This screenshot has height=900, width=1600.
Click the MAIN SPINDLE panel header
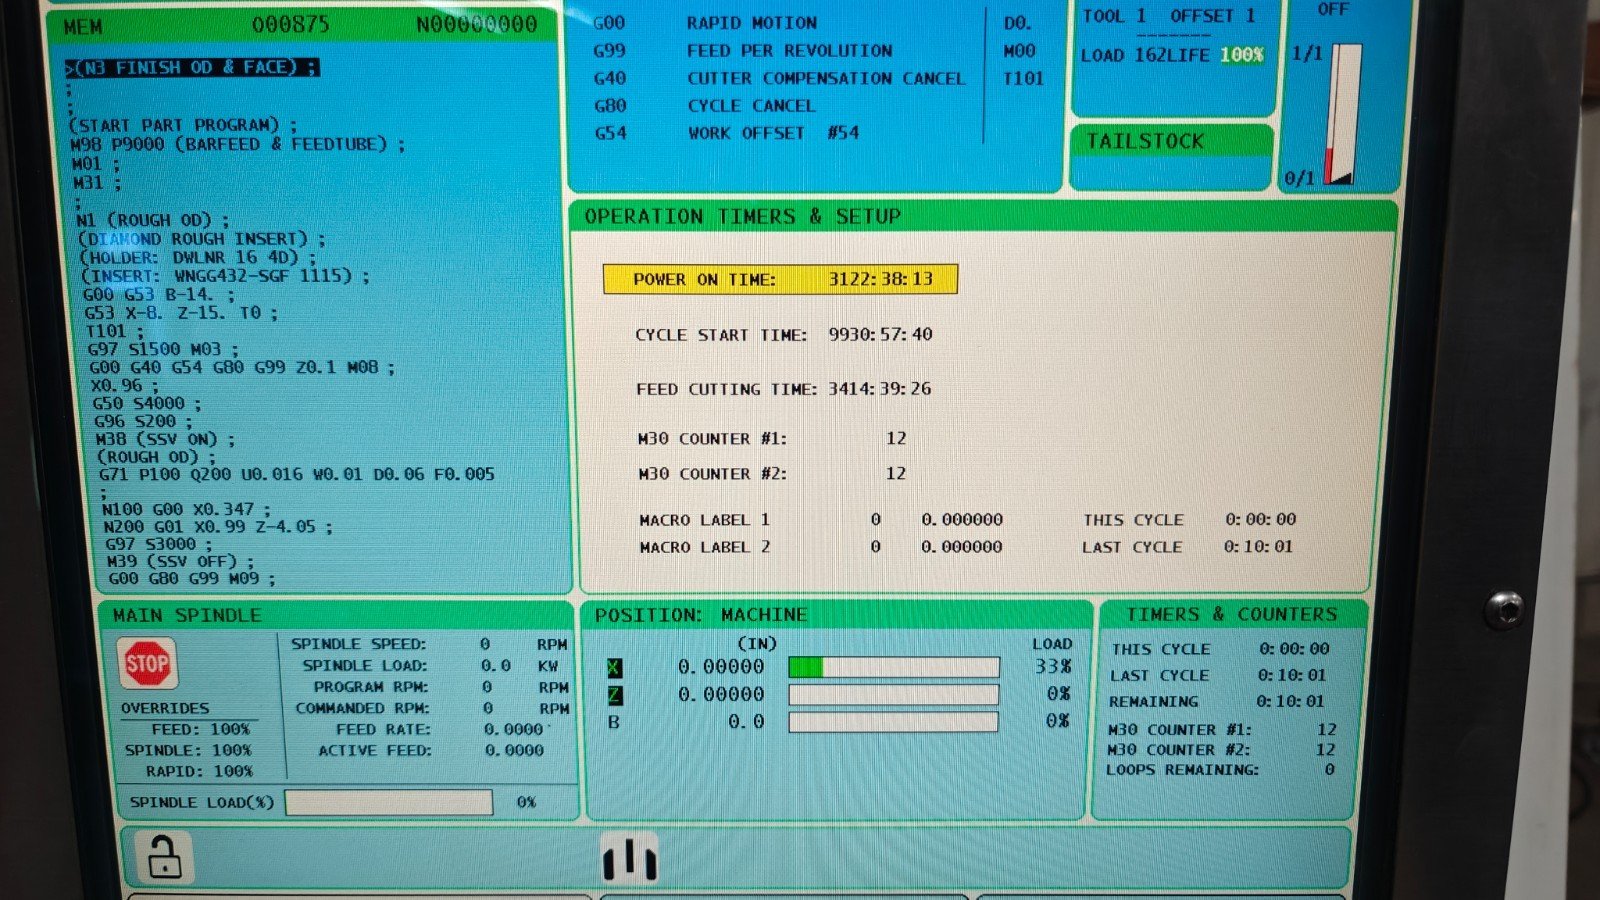point(187,616)
